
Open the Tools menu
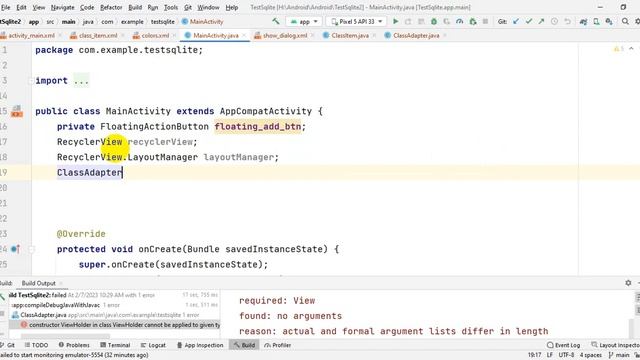coord(171,7)
